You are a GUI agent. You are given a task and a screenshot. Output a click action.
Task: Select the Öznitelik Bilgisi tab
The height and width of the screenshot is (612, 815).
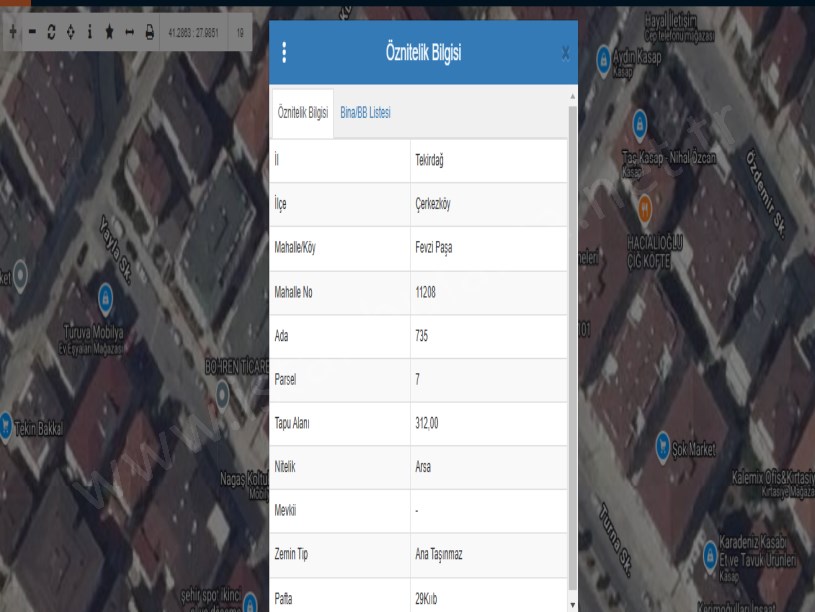[x=303, y=113]
